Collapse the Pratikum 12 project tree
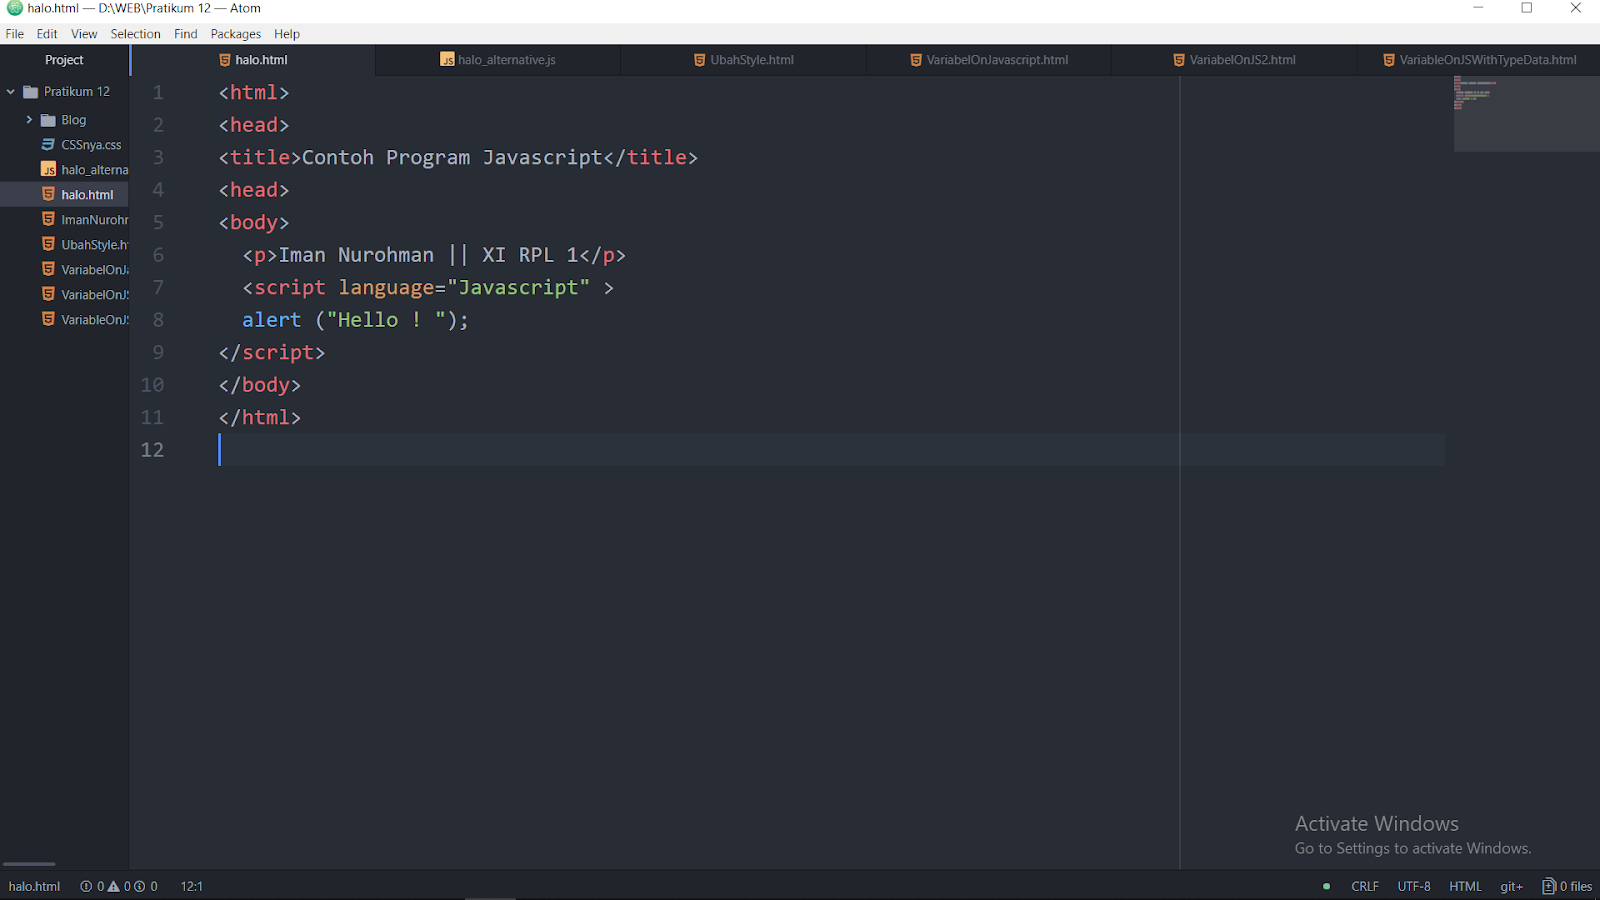 [x=10, y=91]
